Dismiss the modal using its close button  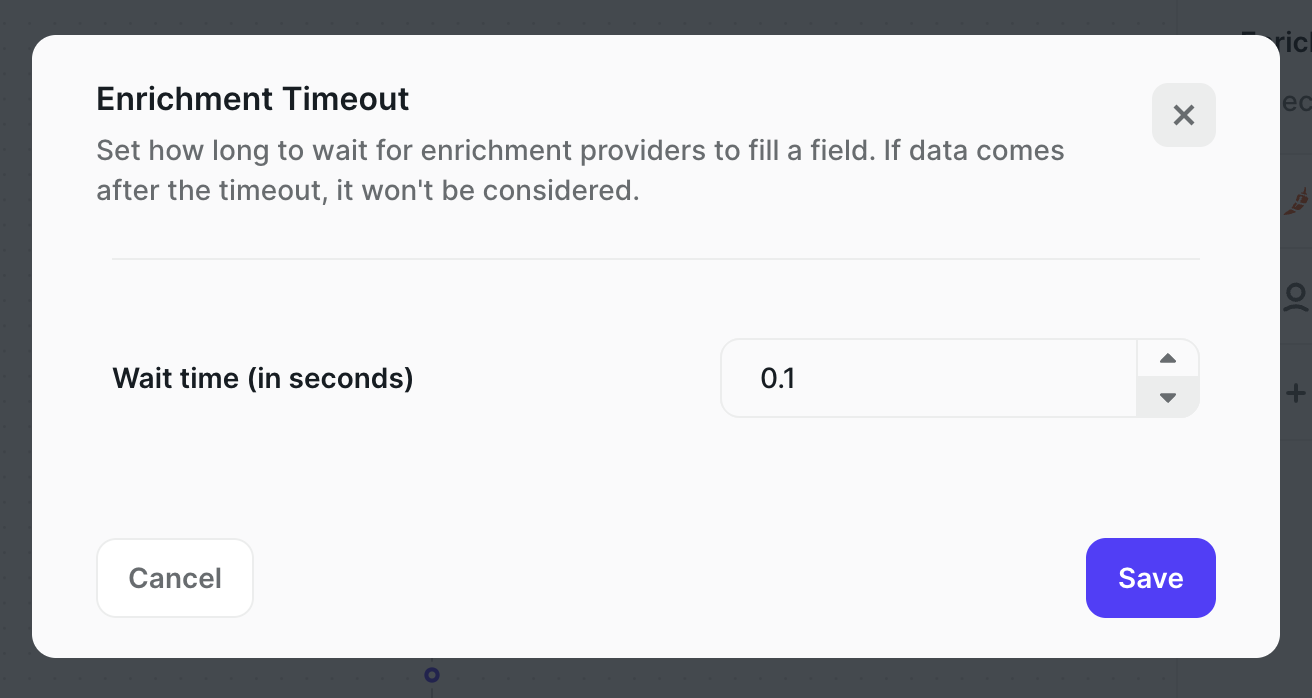pos(1183,115)
